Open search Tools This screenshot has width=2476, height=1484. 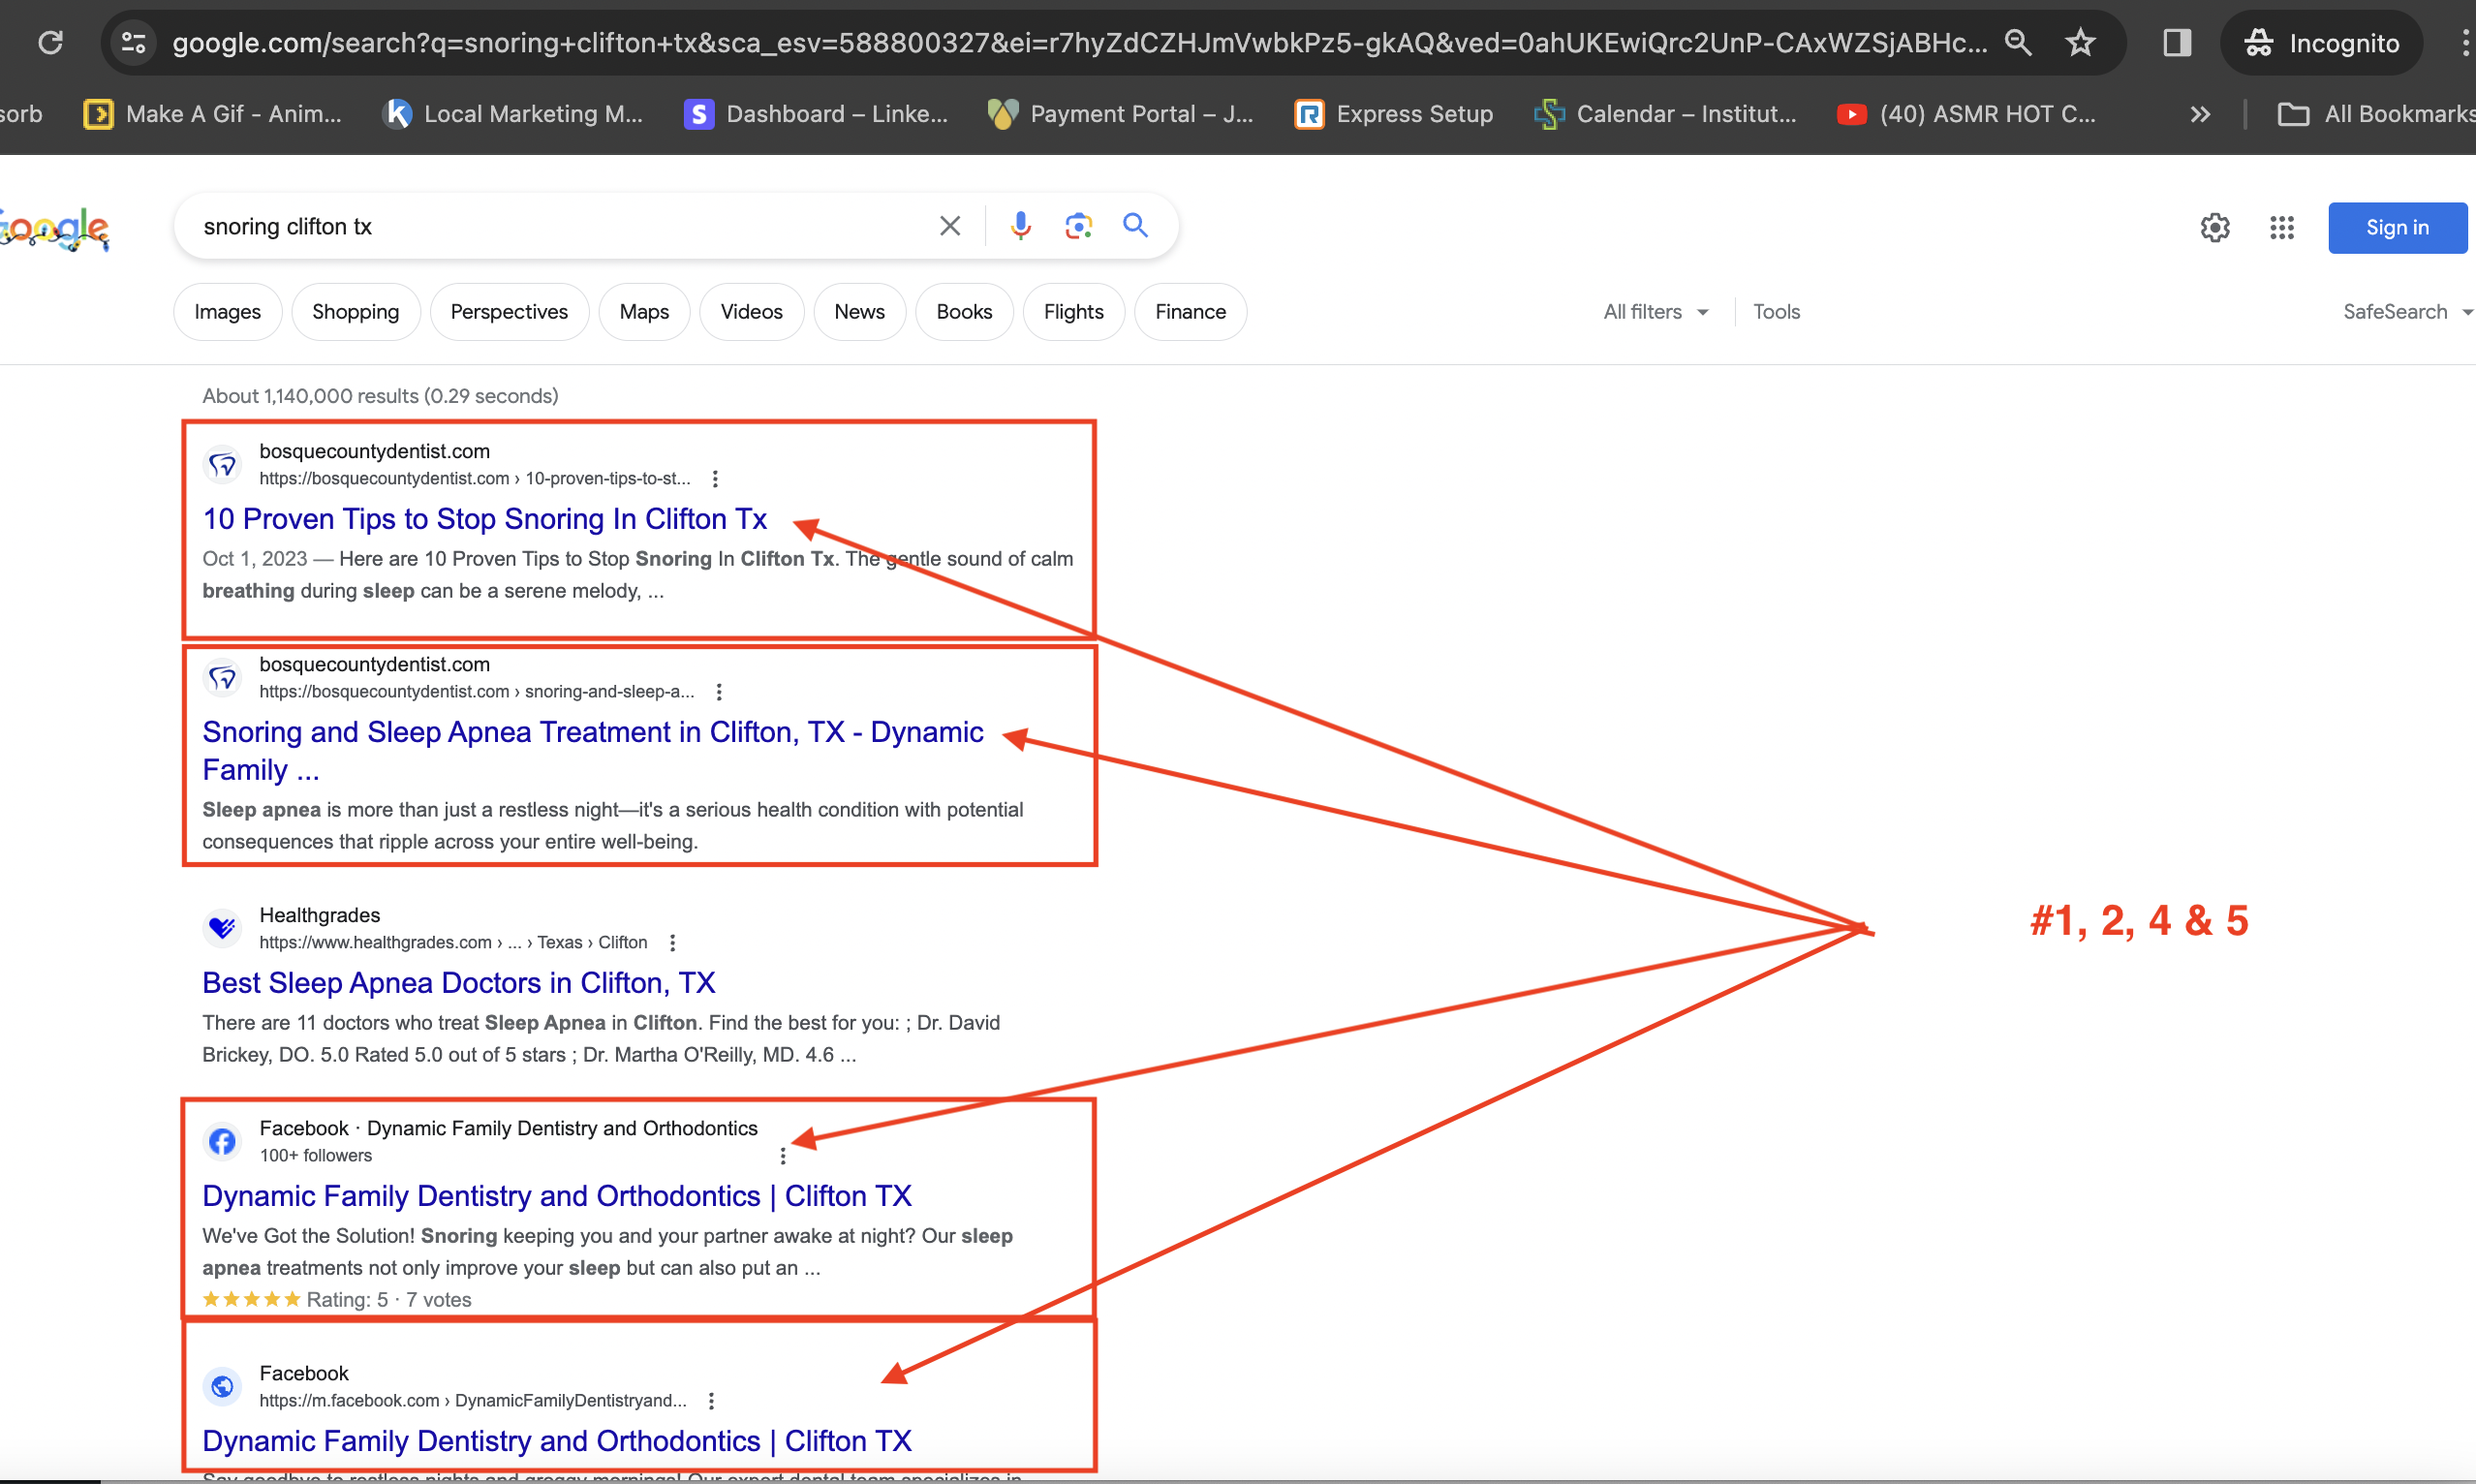coord(1776,312)
